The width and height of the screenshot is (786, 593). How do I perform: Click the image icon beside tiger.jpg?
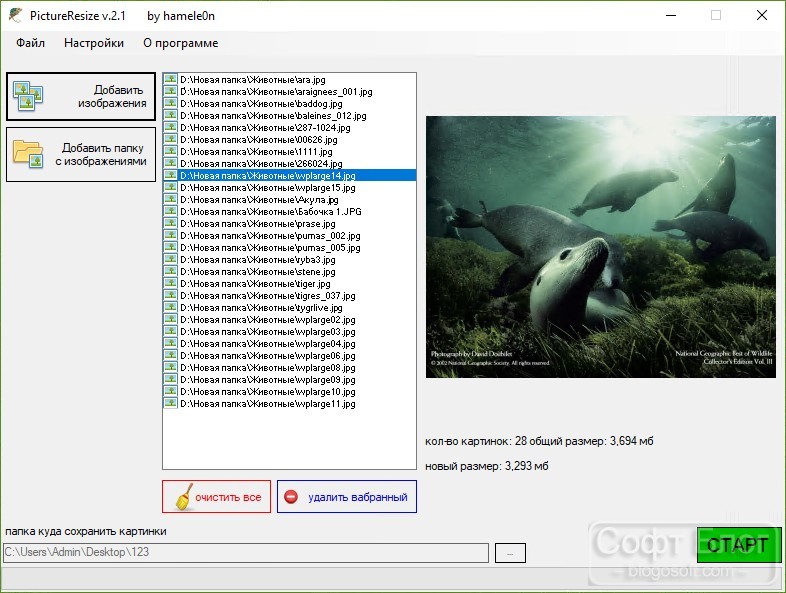(x=170, y=283)
